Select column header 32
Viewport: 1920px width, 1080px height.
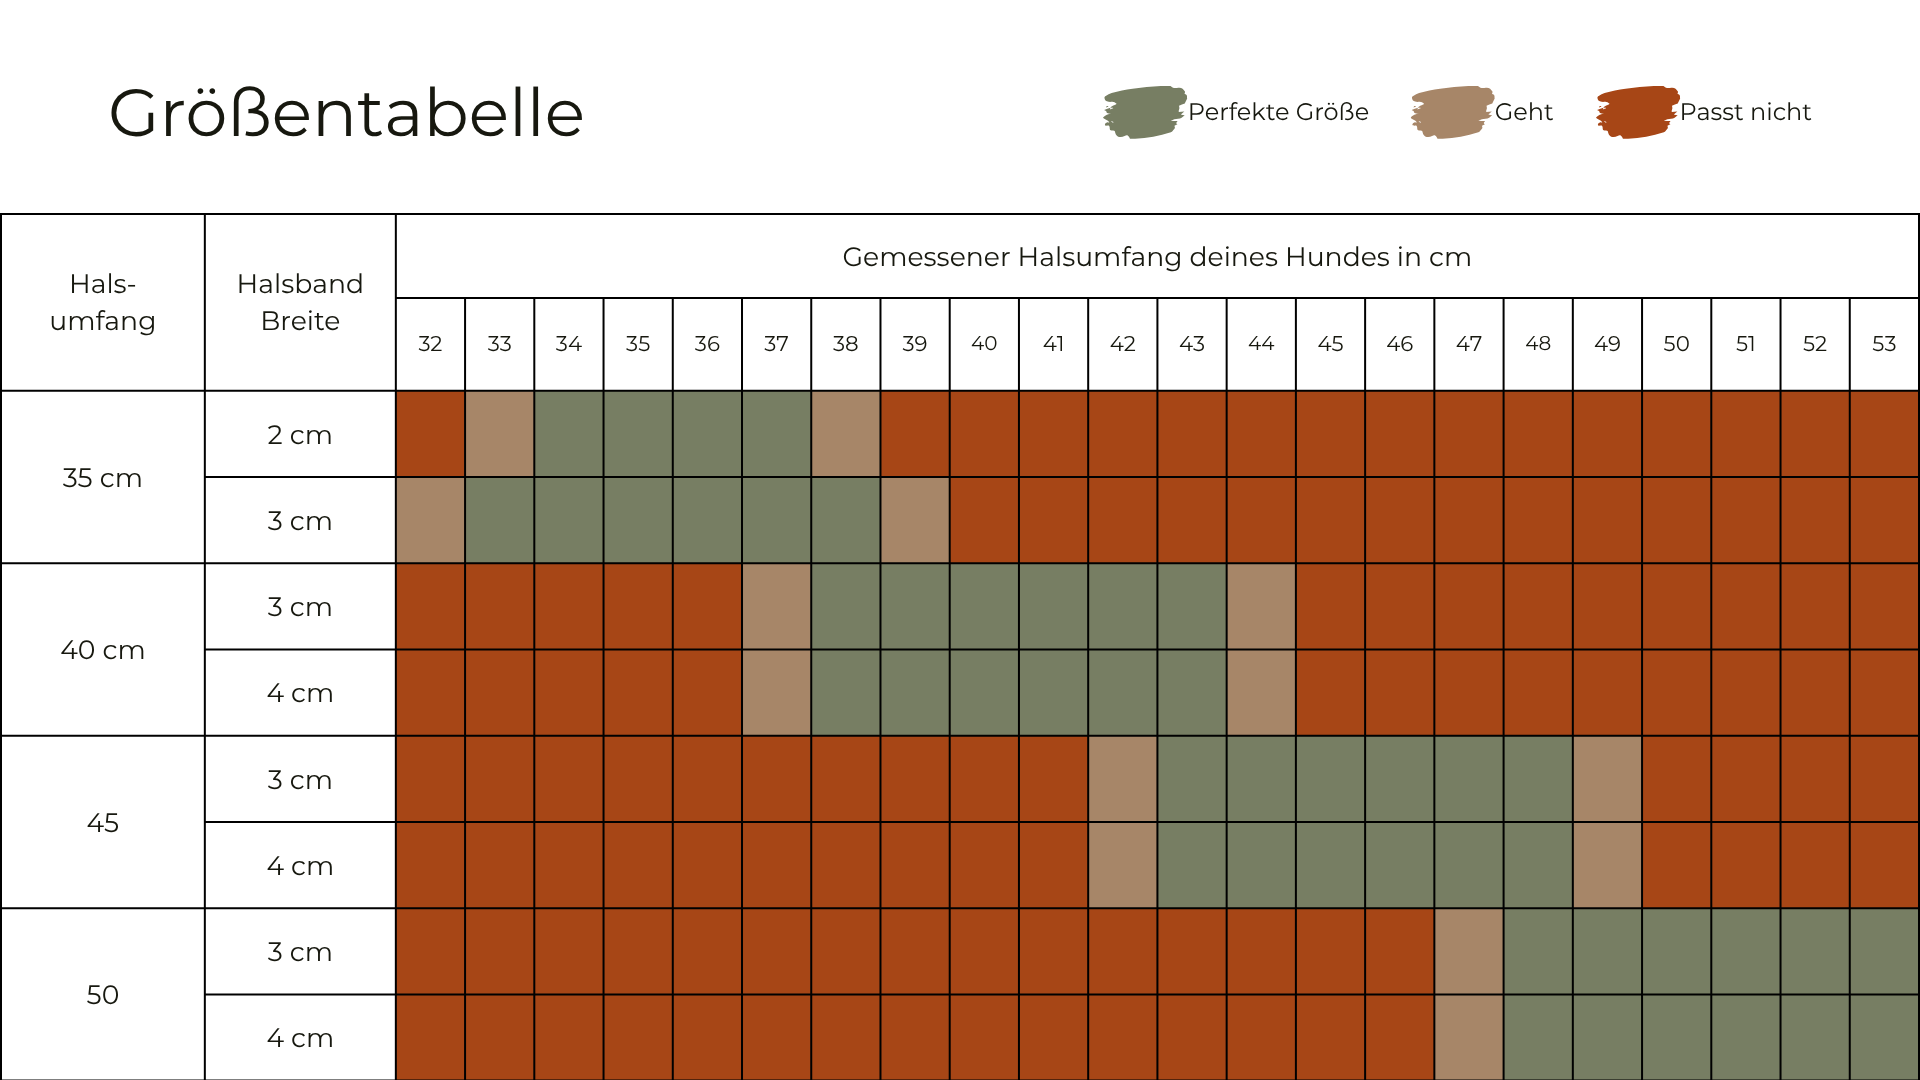pos(430,344)
